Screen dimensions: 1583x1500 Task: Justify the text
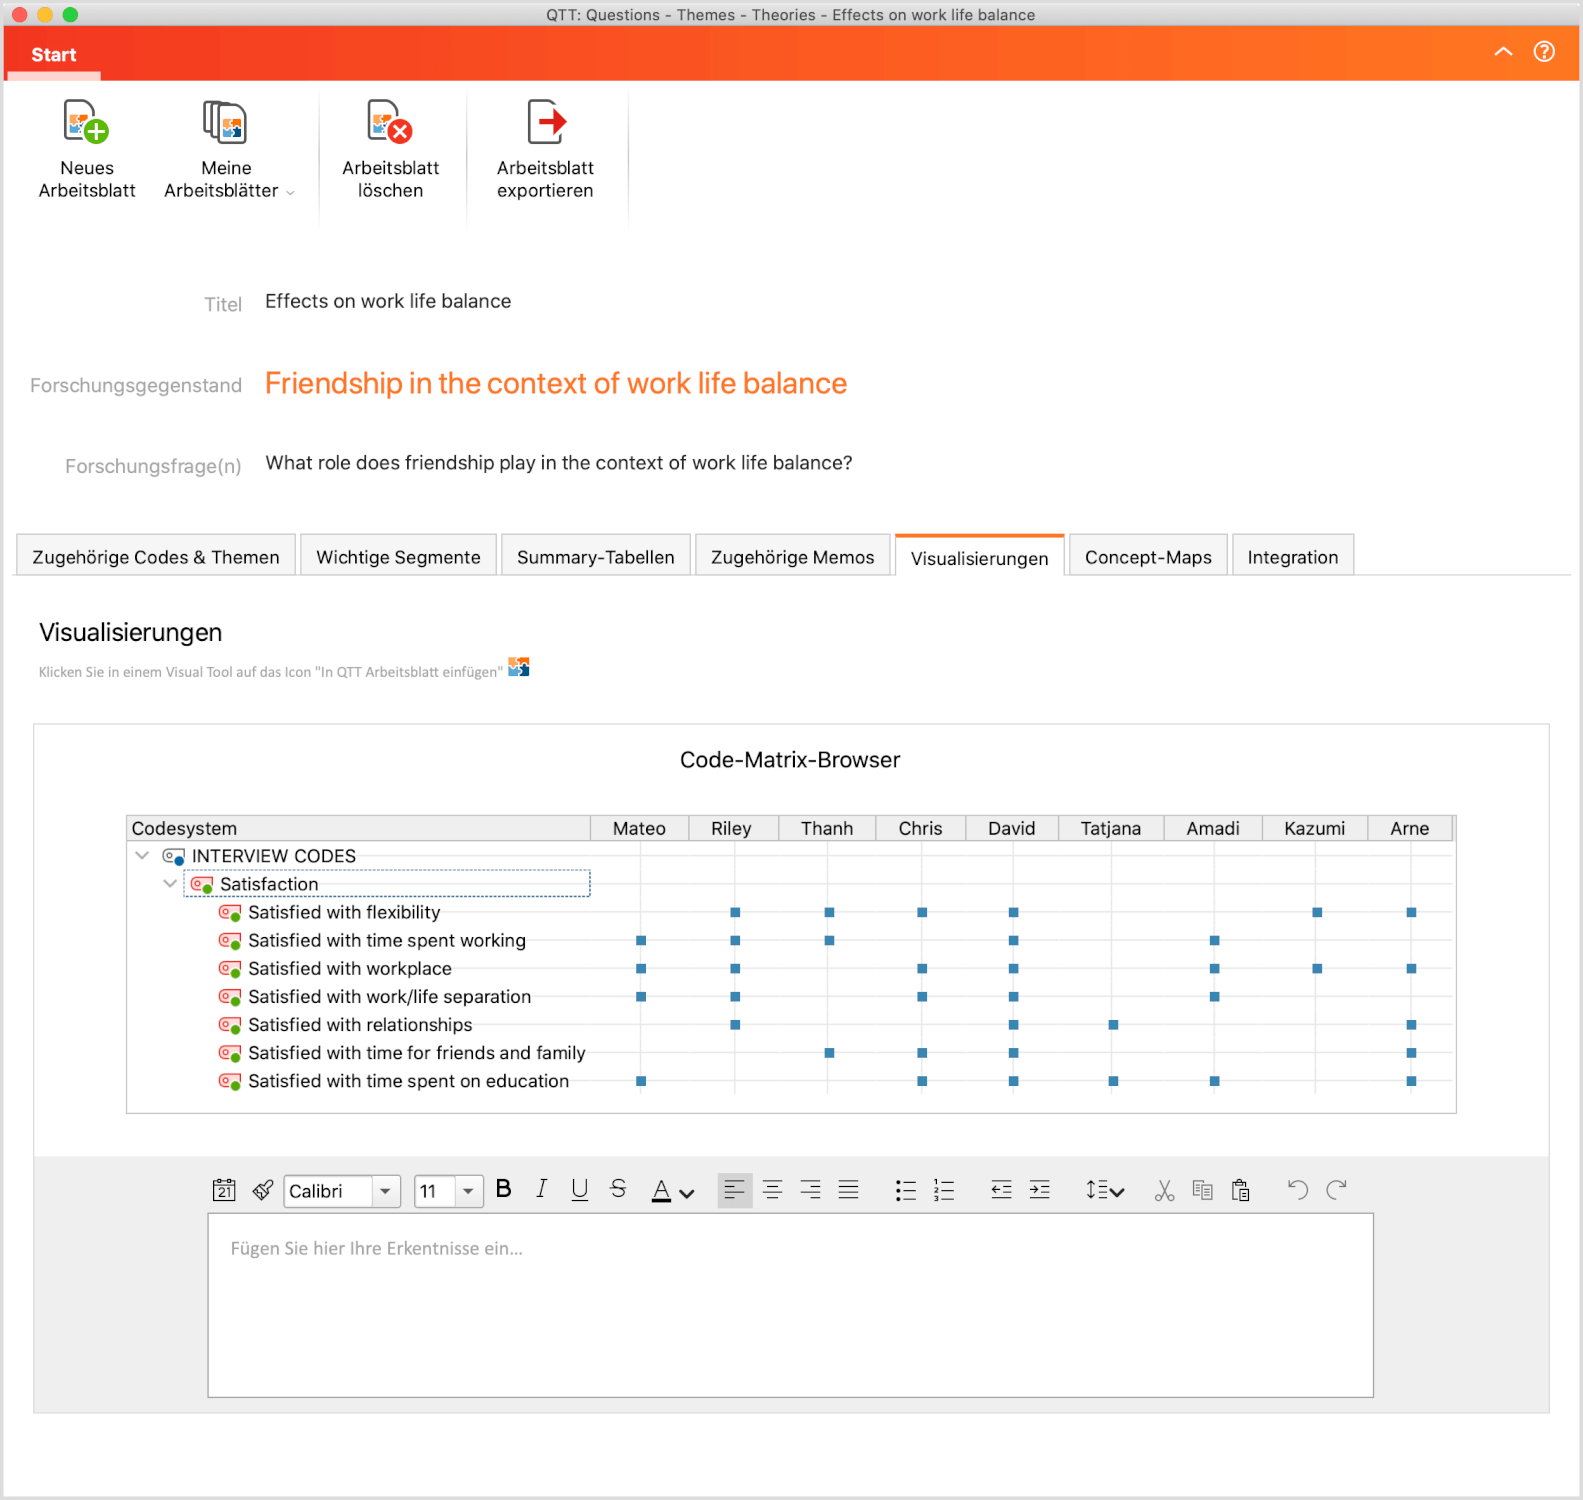point(848,1190)
